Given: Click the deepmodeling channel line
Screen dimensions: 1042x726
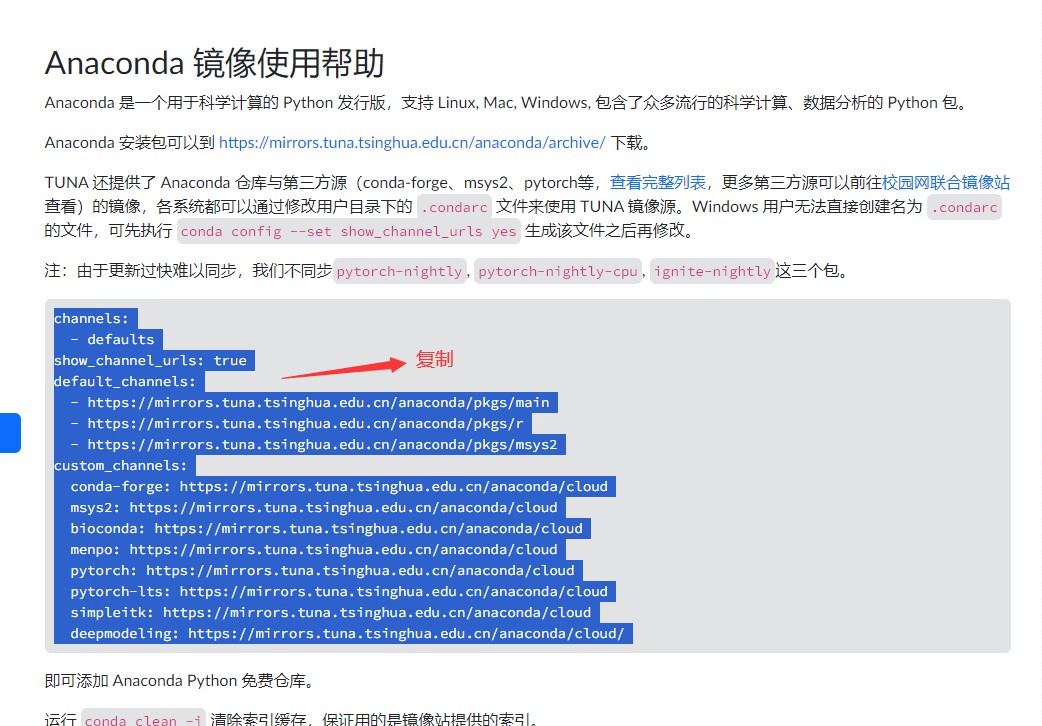Looking at the screenshot, I should point(348,634).
